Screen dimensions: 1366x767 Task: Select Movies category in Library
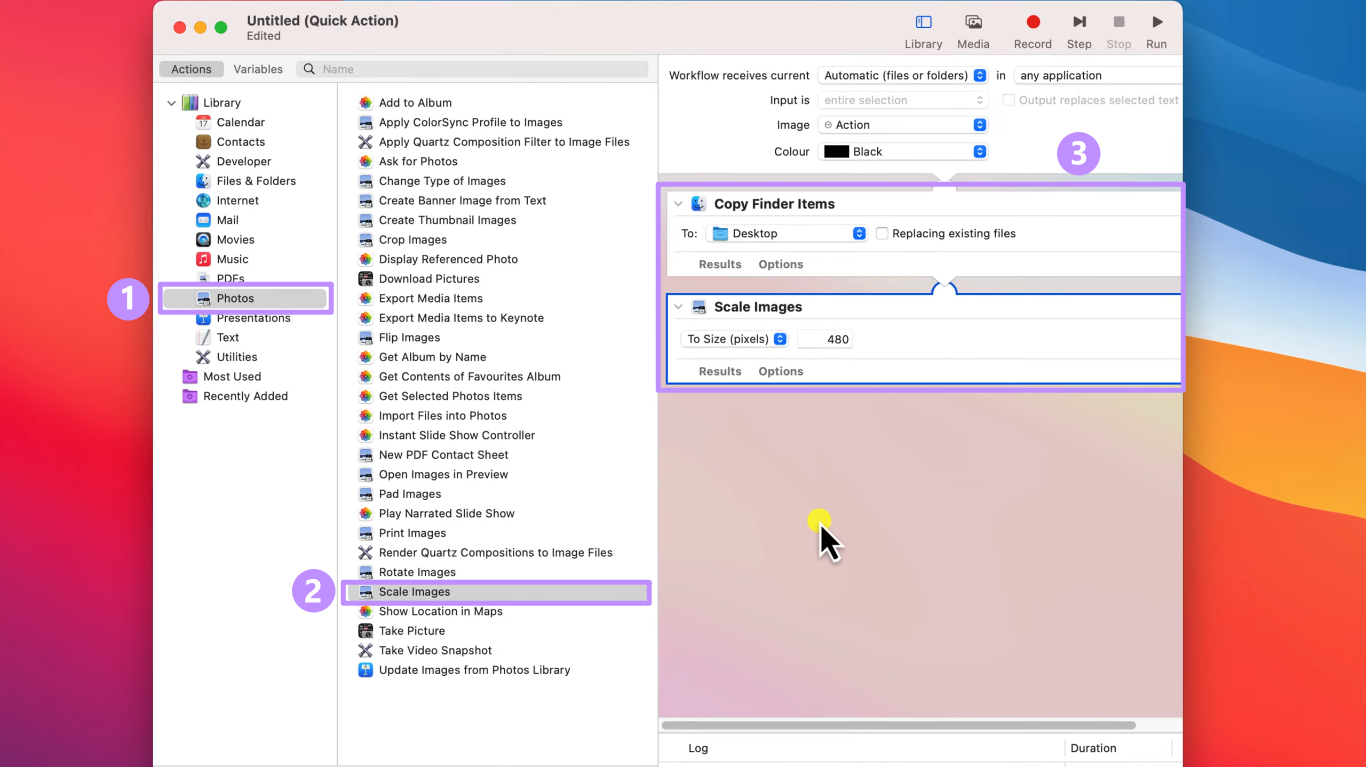click(x=235, y=239)
